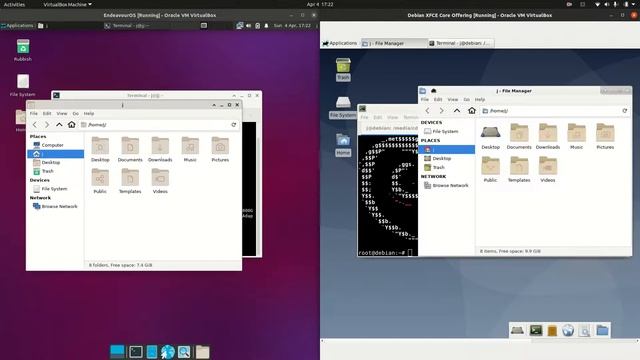Image resolution: width=640 pixels, height=360 pixels.
Task: Open VirtualBox Machine dropdown in top bar
Action: tap(67, 4)
